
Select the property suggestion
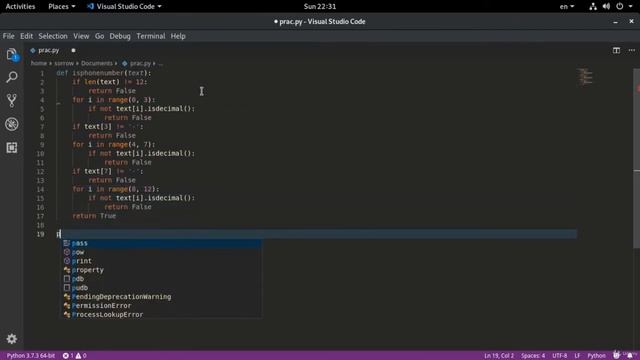[x=162, y=270]
